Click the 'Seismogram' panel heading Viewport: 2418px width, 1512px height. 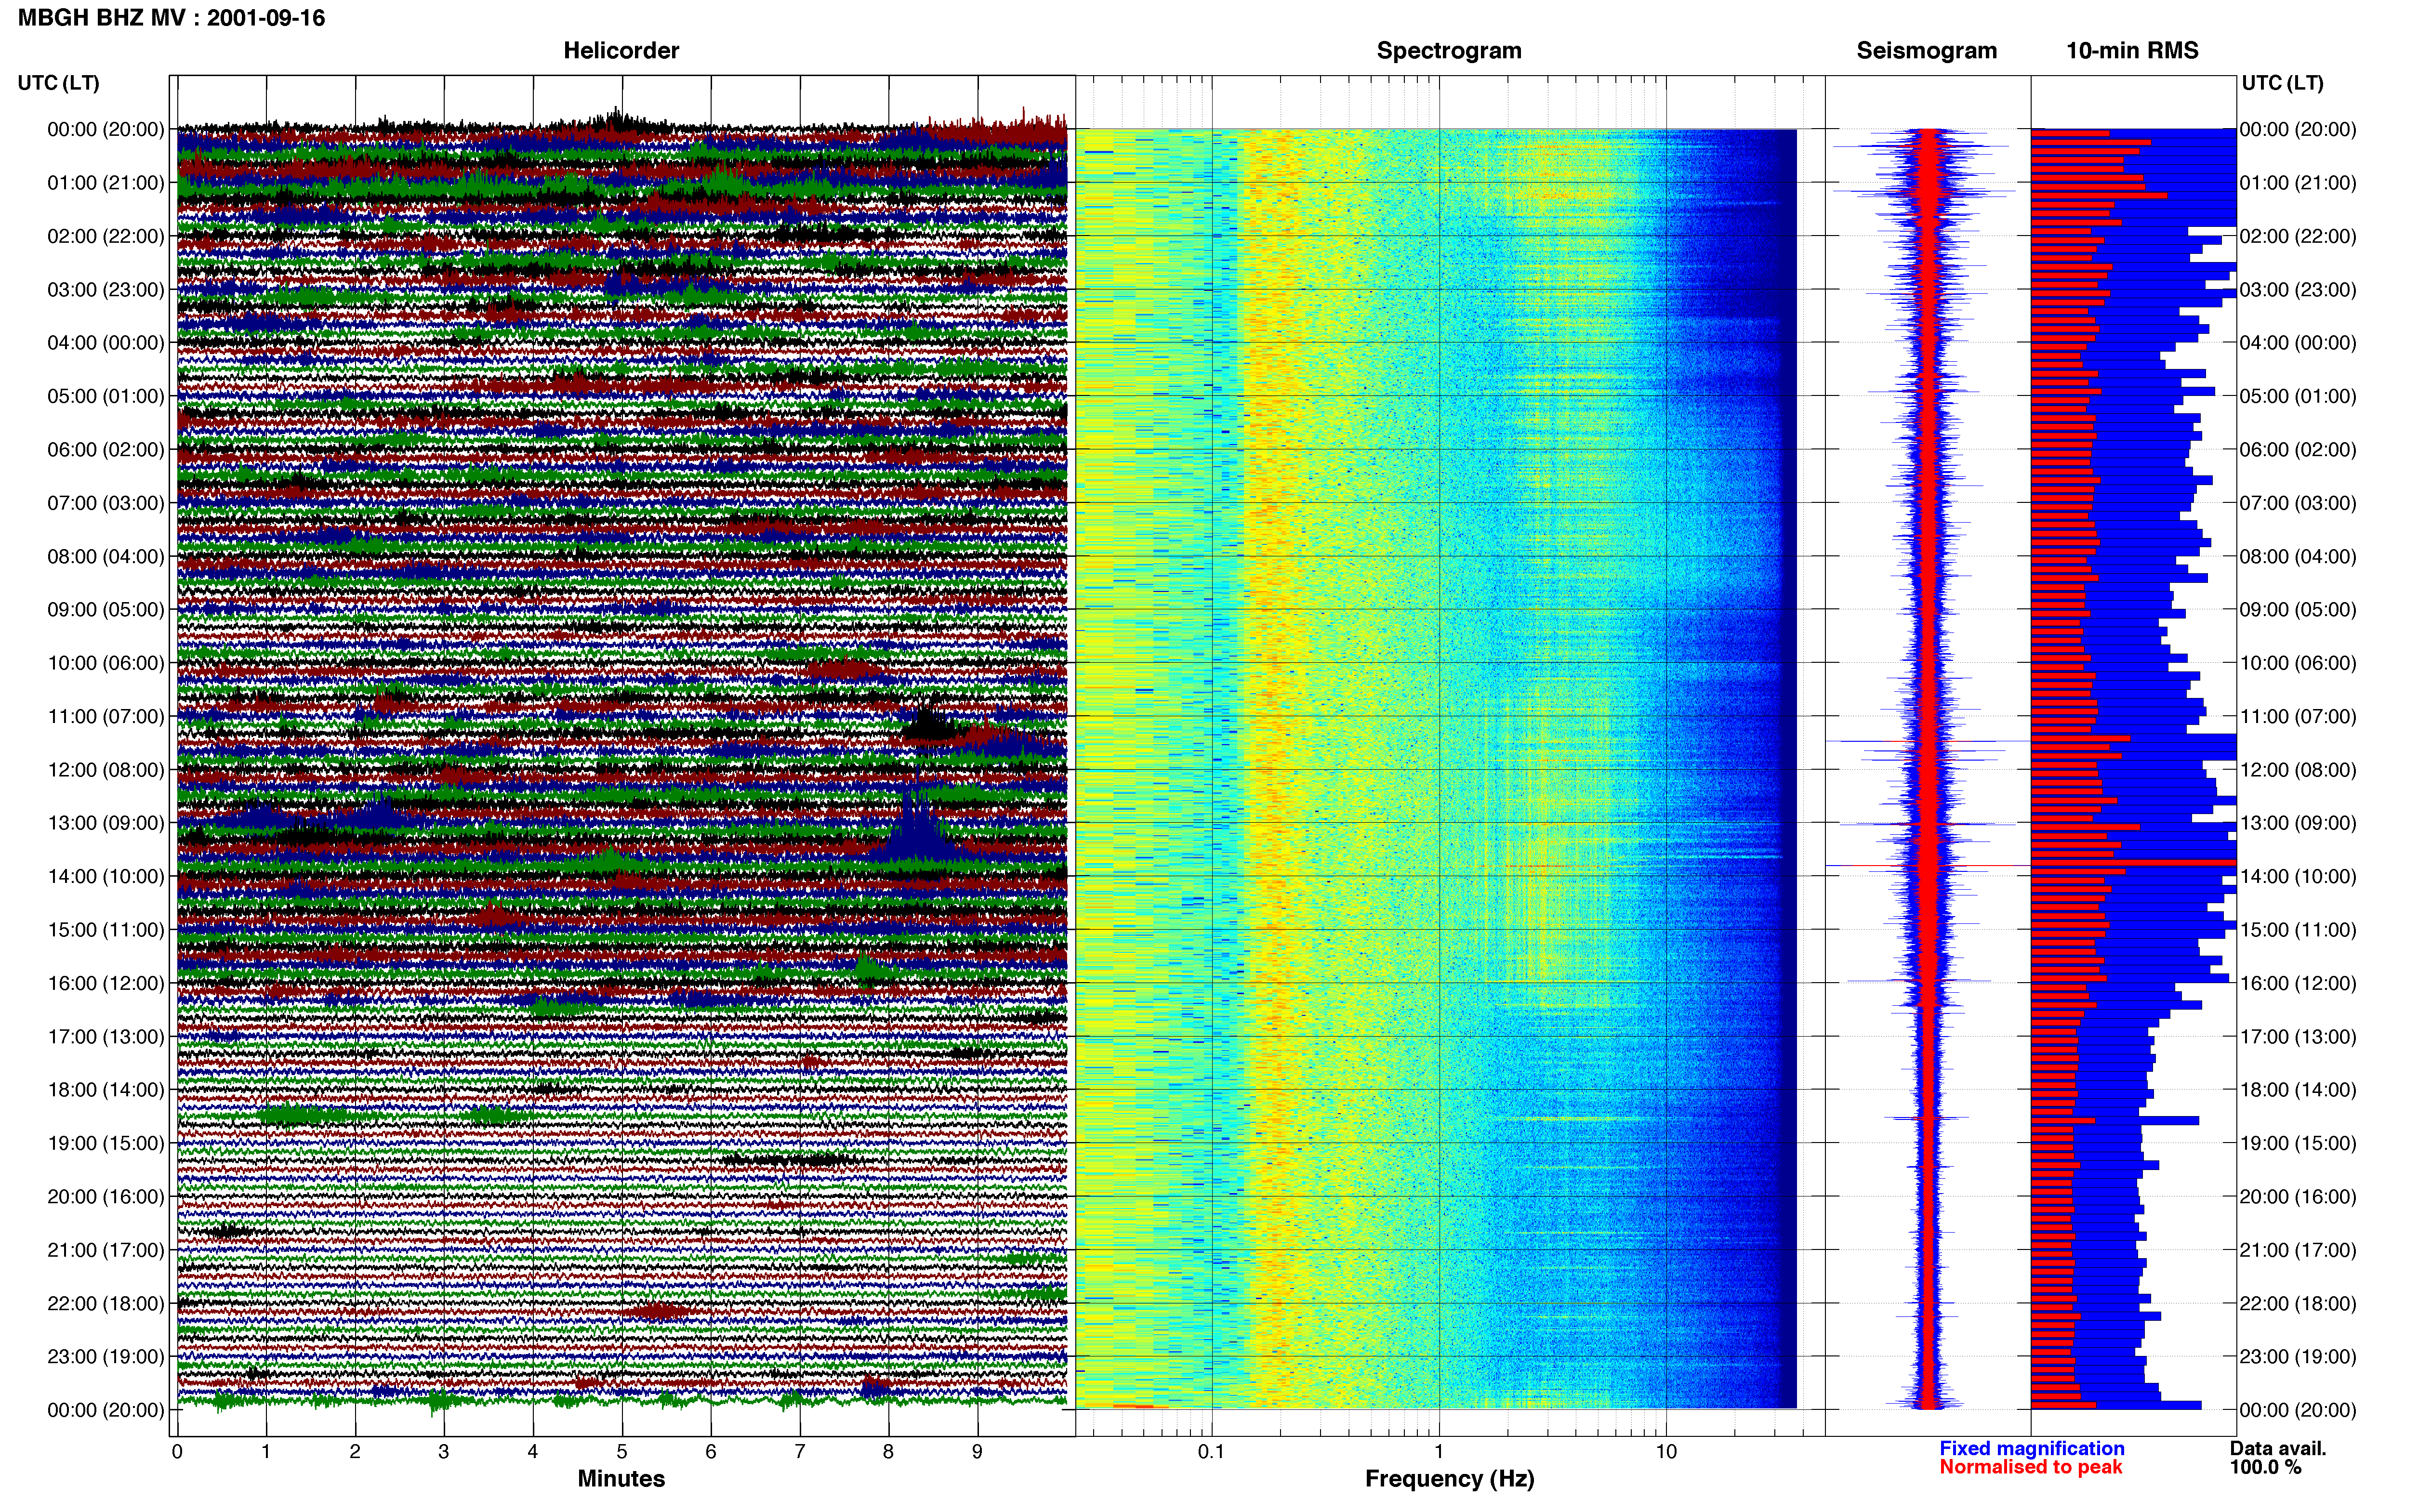(1926, 50)
